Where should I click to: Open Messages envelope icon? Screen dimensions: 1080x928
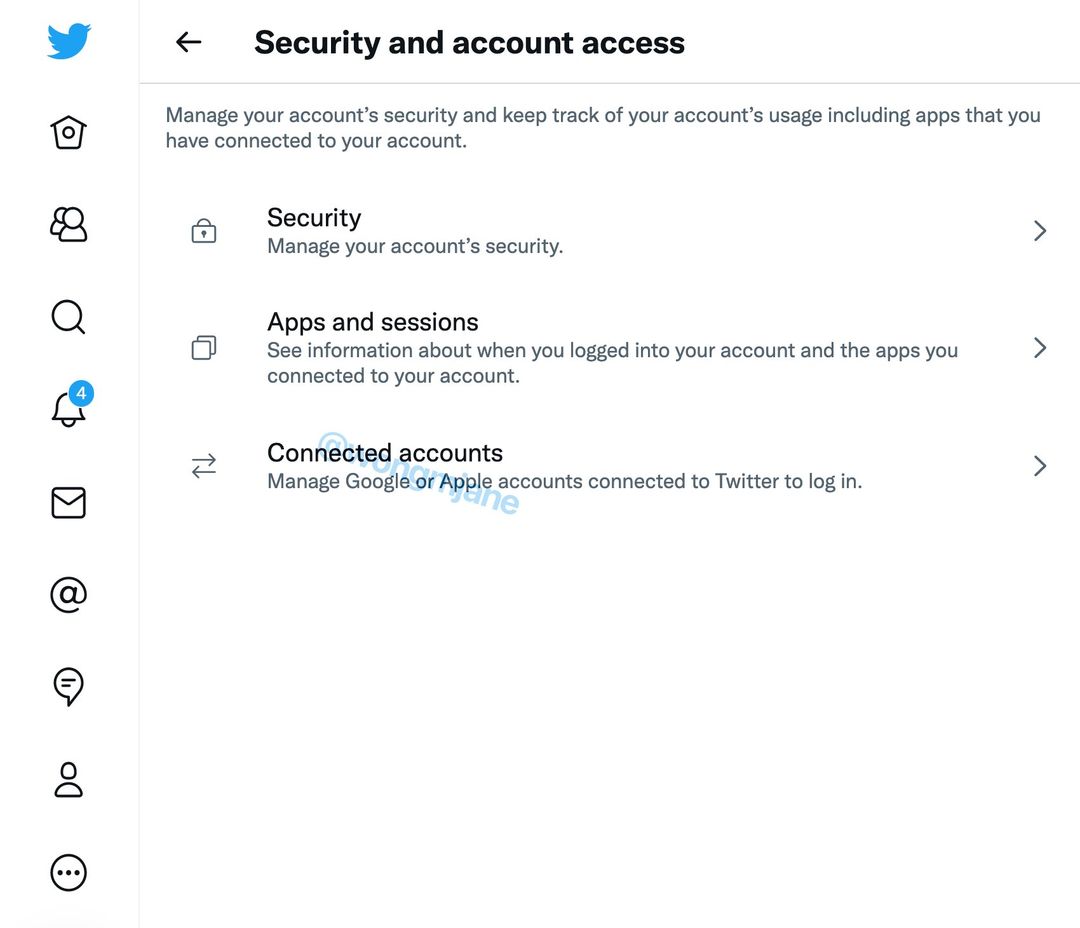click(69, 502)
